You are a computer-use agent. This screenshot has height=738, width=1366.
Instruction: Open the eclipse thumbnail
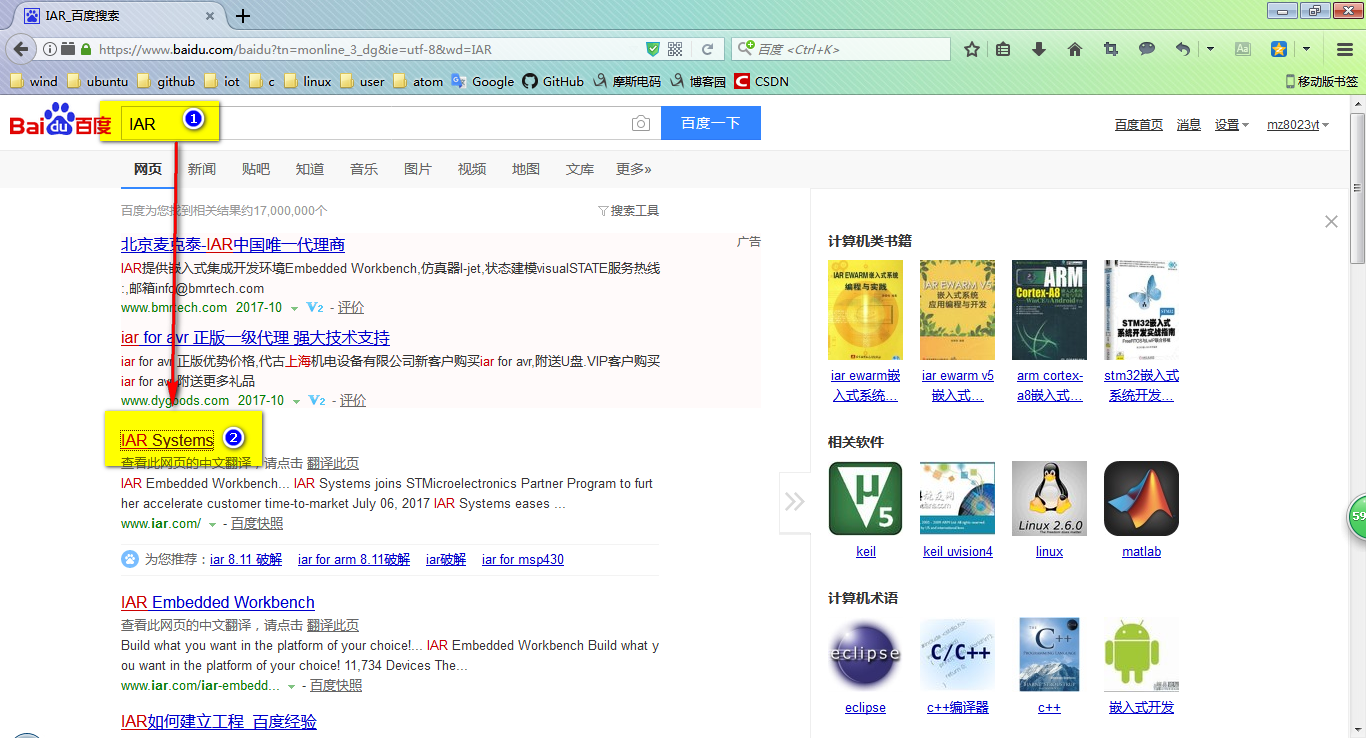(x=865, y=654)
